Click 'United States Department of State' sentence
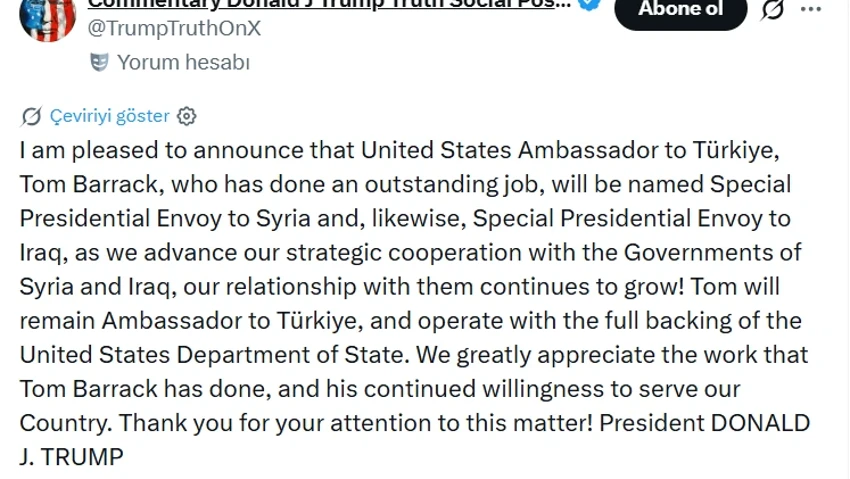This screenshot has width=850, height=479. 212,355
